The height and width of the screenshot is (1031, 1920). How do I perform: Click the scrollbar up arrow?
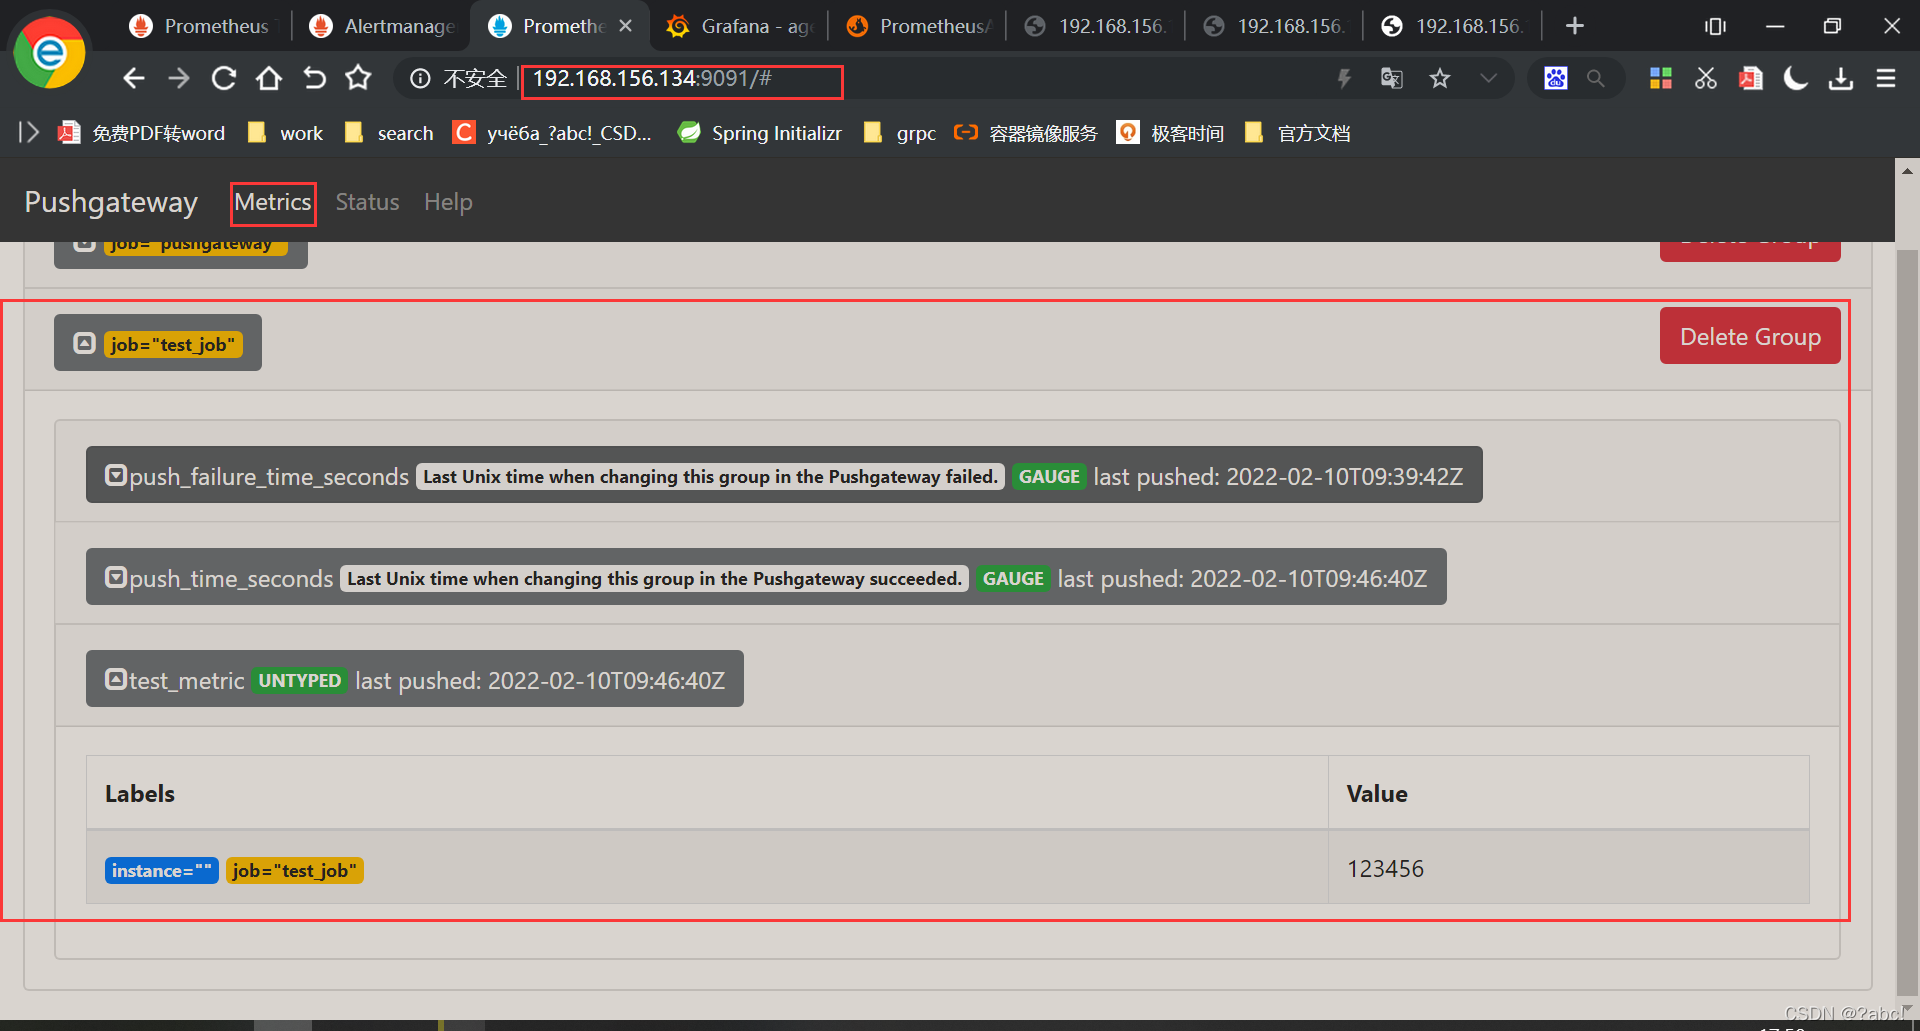click(x=1907, y=171)
